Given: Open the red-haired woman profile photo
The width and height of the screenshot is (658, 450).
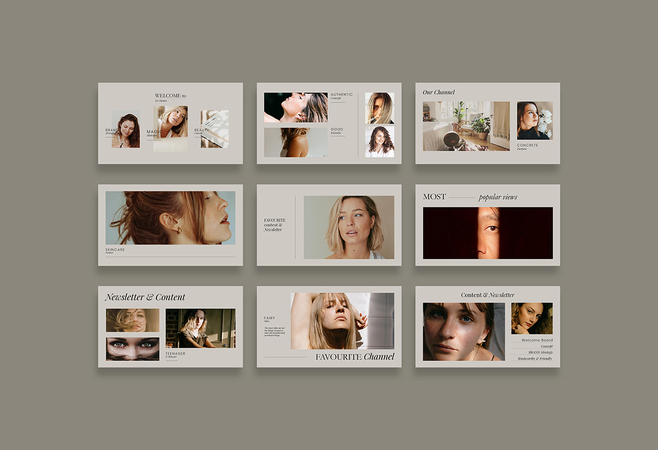Looking at the screenshot, I should [x=170, y=218].
